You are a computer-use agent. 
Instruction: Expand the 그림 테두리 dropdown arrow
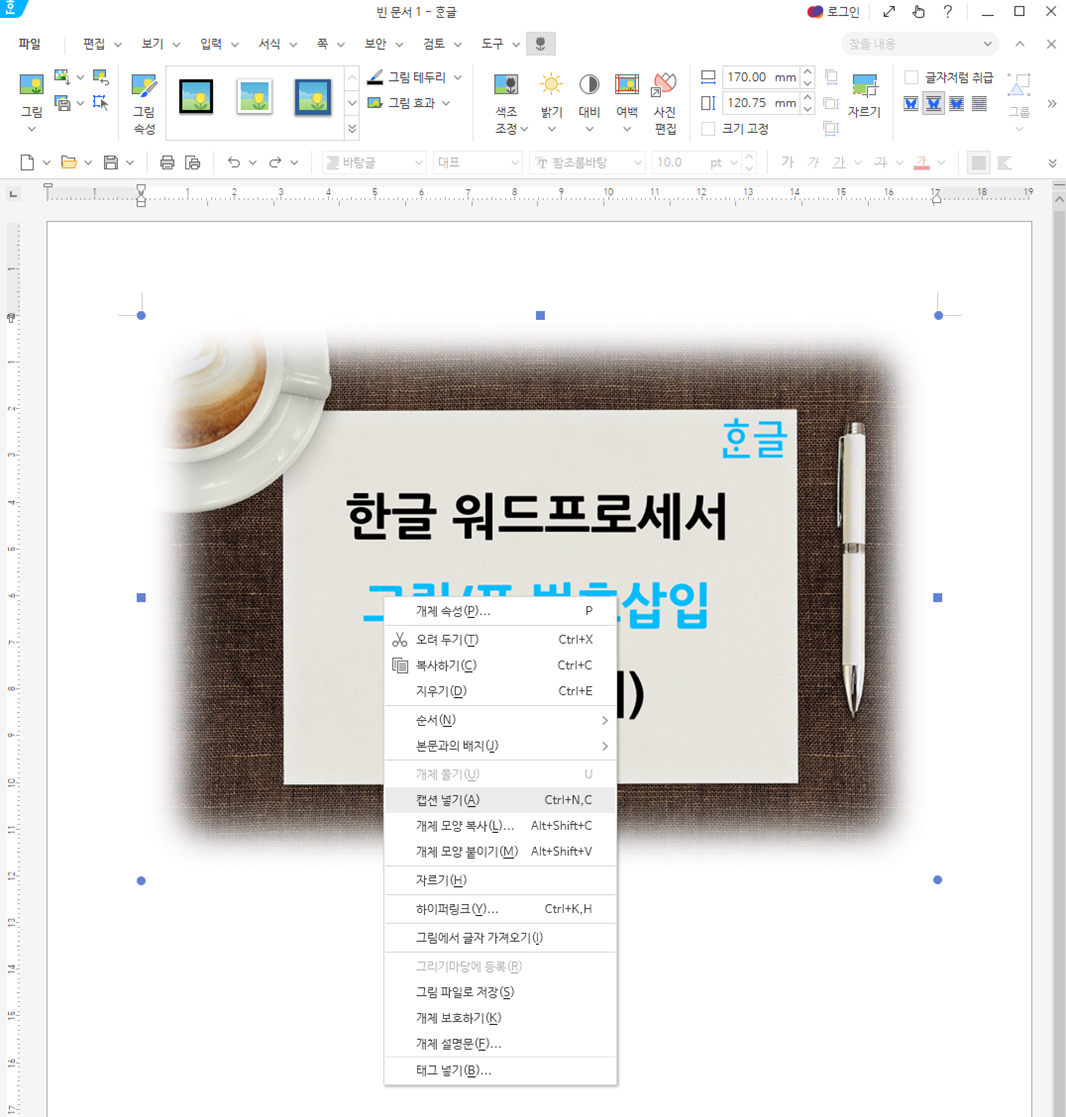click(457, 77)
